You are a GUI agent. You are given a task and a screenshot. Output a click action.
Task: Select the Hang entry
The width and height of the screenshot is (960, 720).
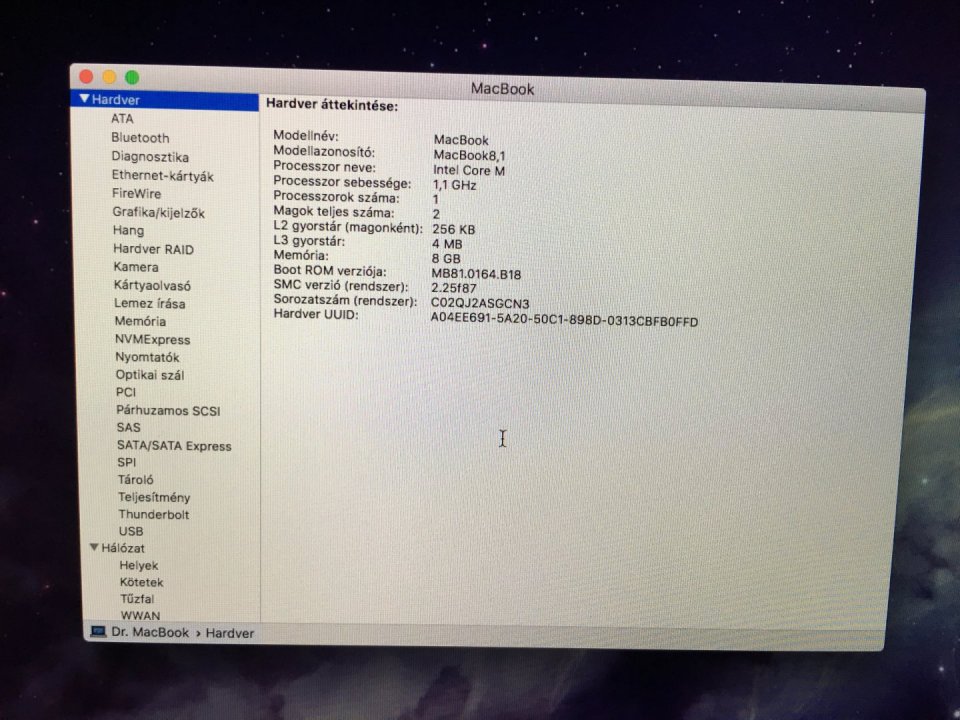(129, 230)
